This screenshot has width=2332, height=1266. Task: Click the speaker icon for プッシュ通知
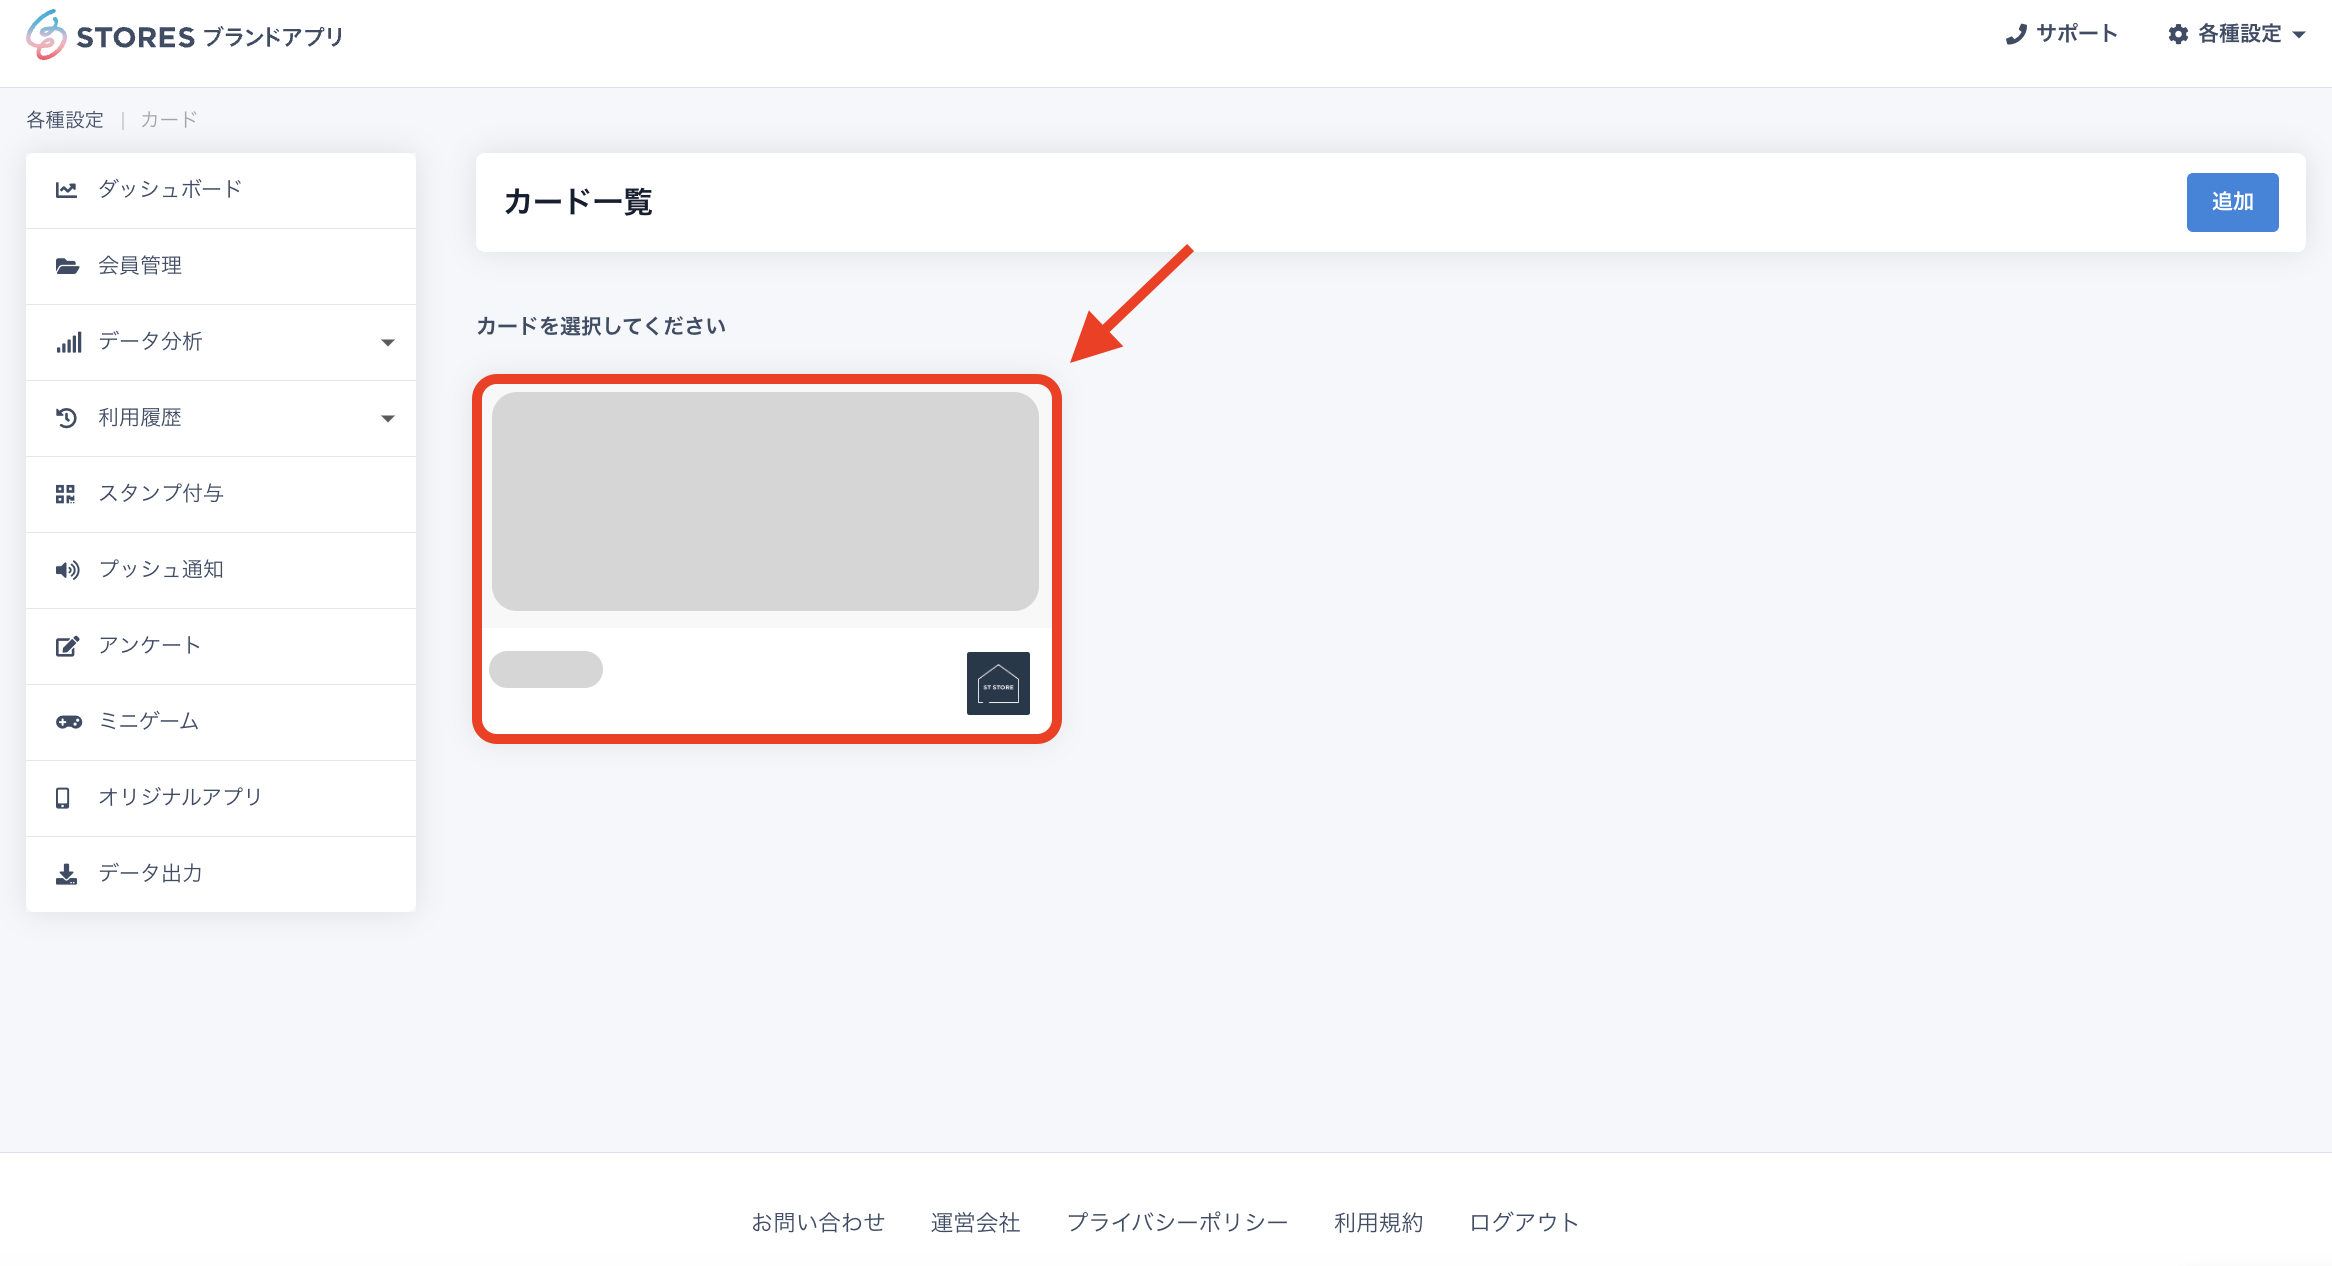pyautogui.click(x=66, y=570)
